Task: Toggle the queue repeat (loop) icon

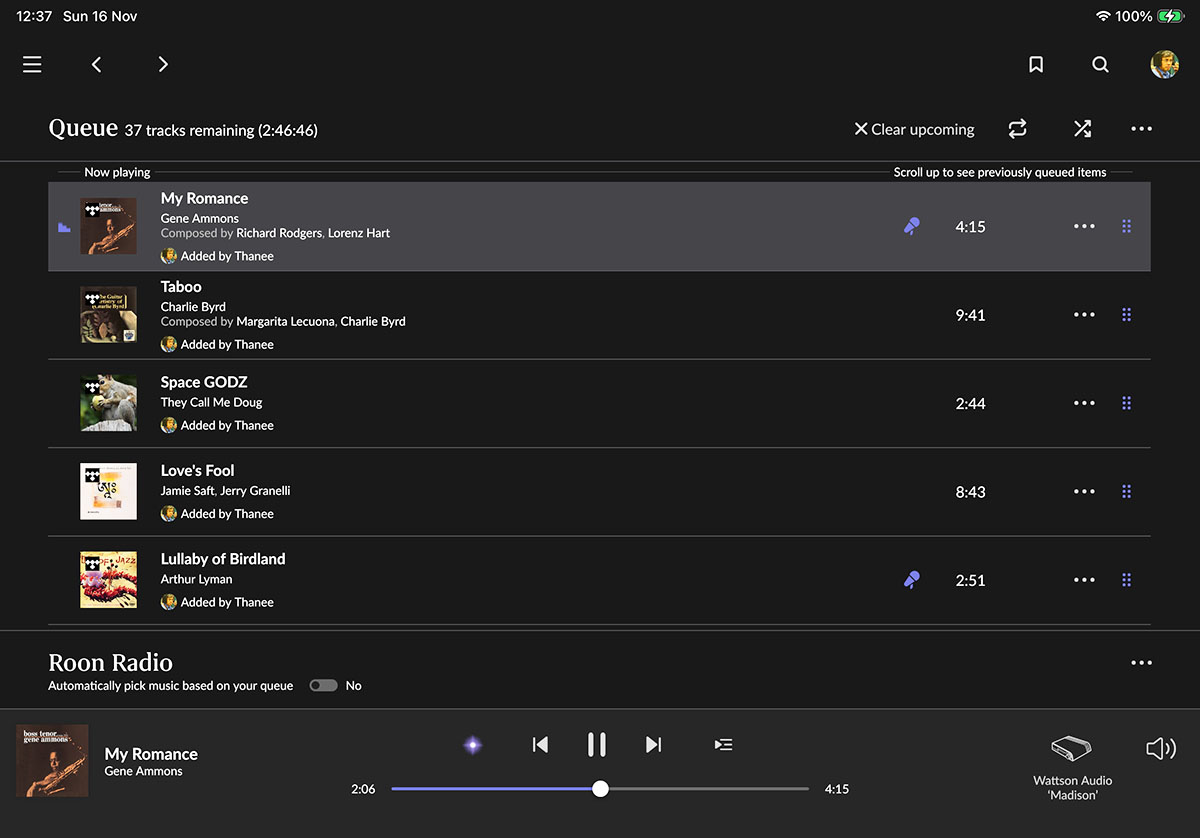Action: pyautogui.click(x=1018, y=129)
